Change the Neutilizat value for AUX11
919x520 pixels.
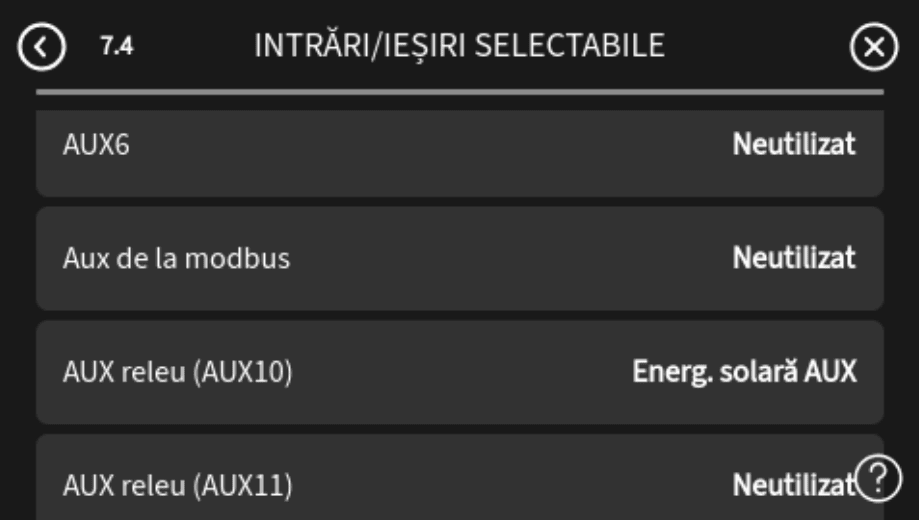click(x=790, y=487)
